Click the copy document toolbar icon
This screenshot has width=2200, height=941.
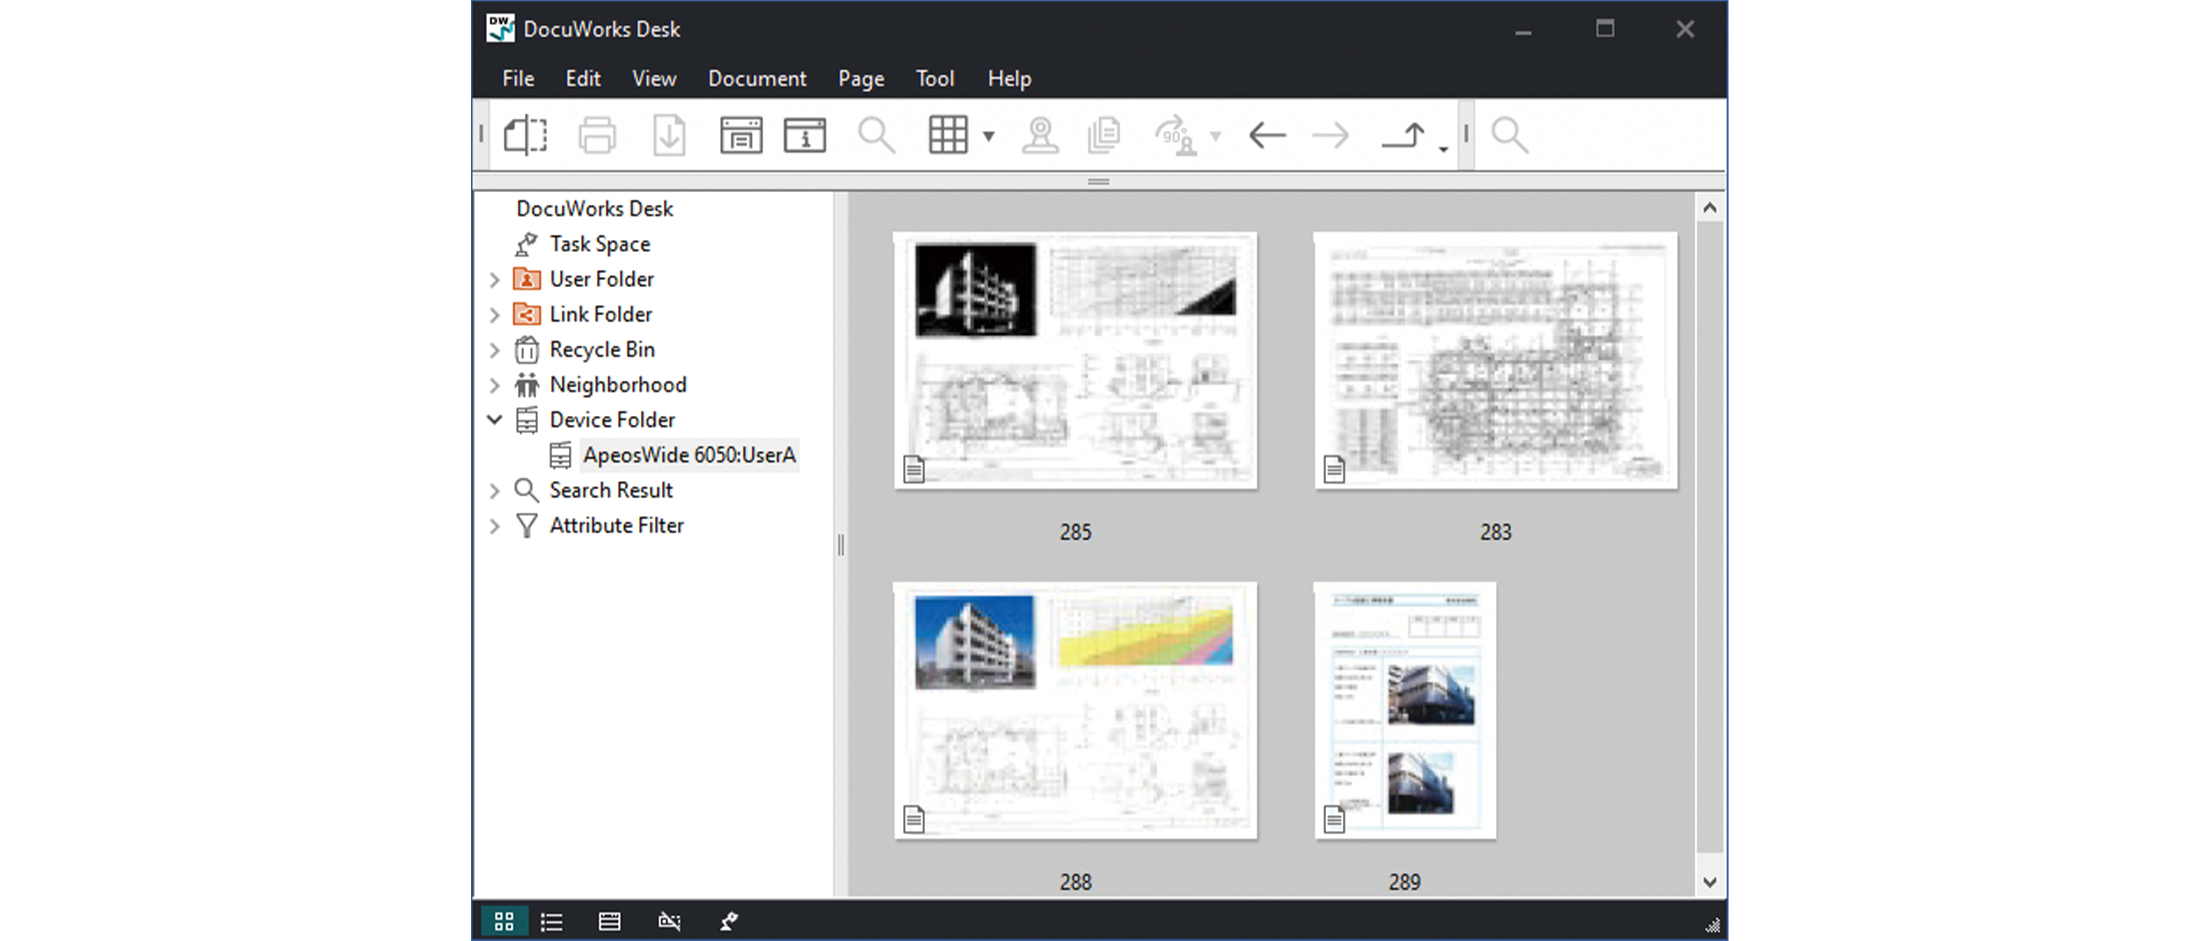click(1104, 134)
